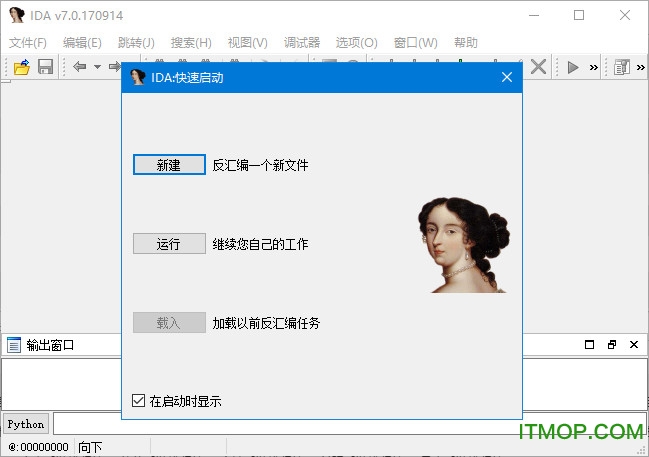Expand the far-right toolbar overflow chevrons
Screen dimensions: 649x457
tap(640, 67)
